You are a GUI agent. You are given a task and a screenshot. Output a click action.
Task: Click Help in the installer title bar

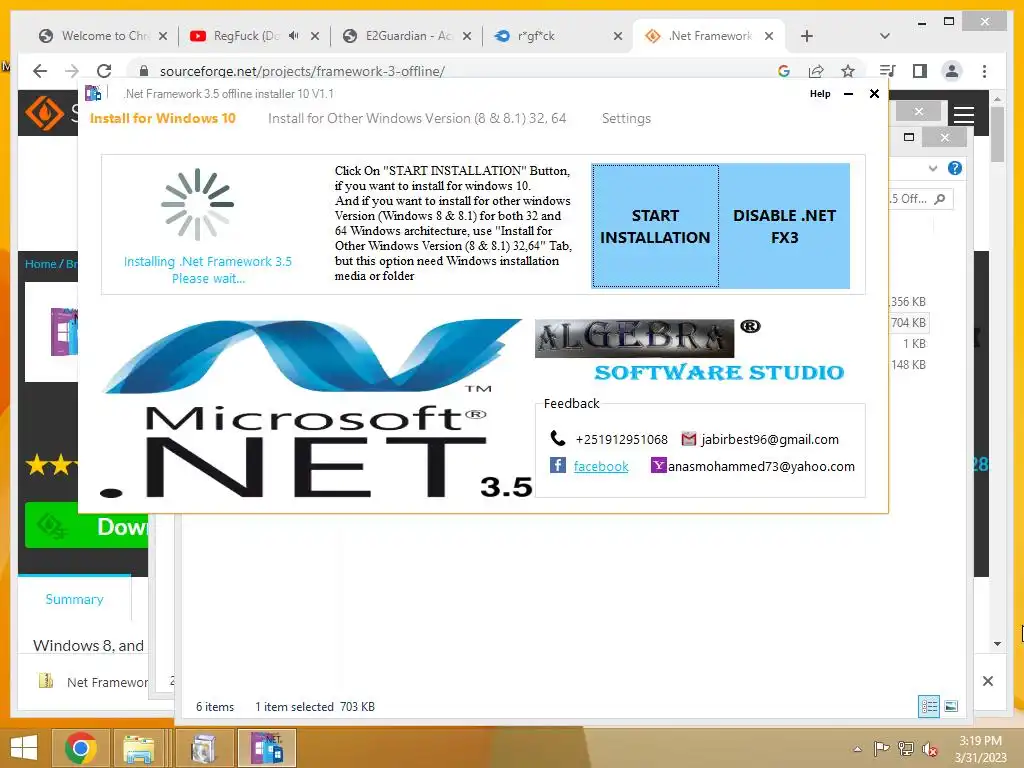820,94
